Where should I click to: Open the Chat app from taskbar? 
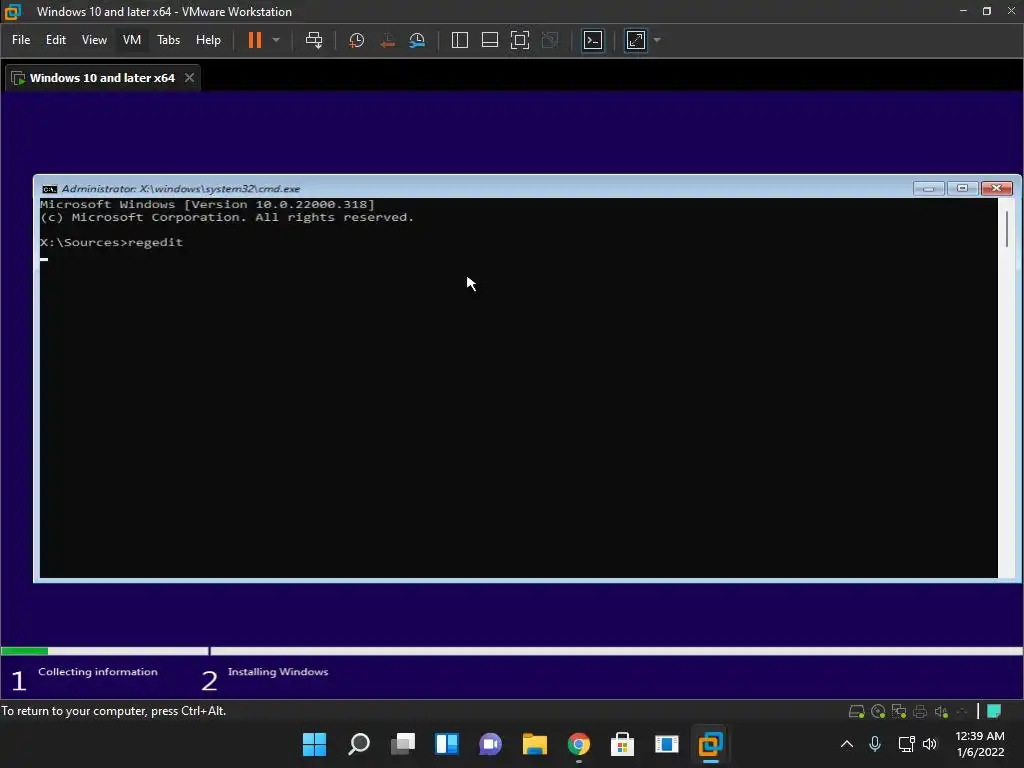click(490, 744)
